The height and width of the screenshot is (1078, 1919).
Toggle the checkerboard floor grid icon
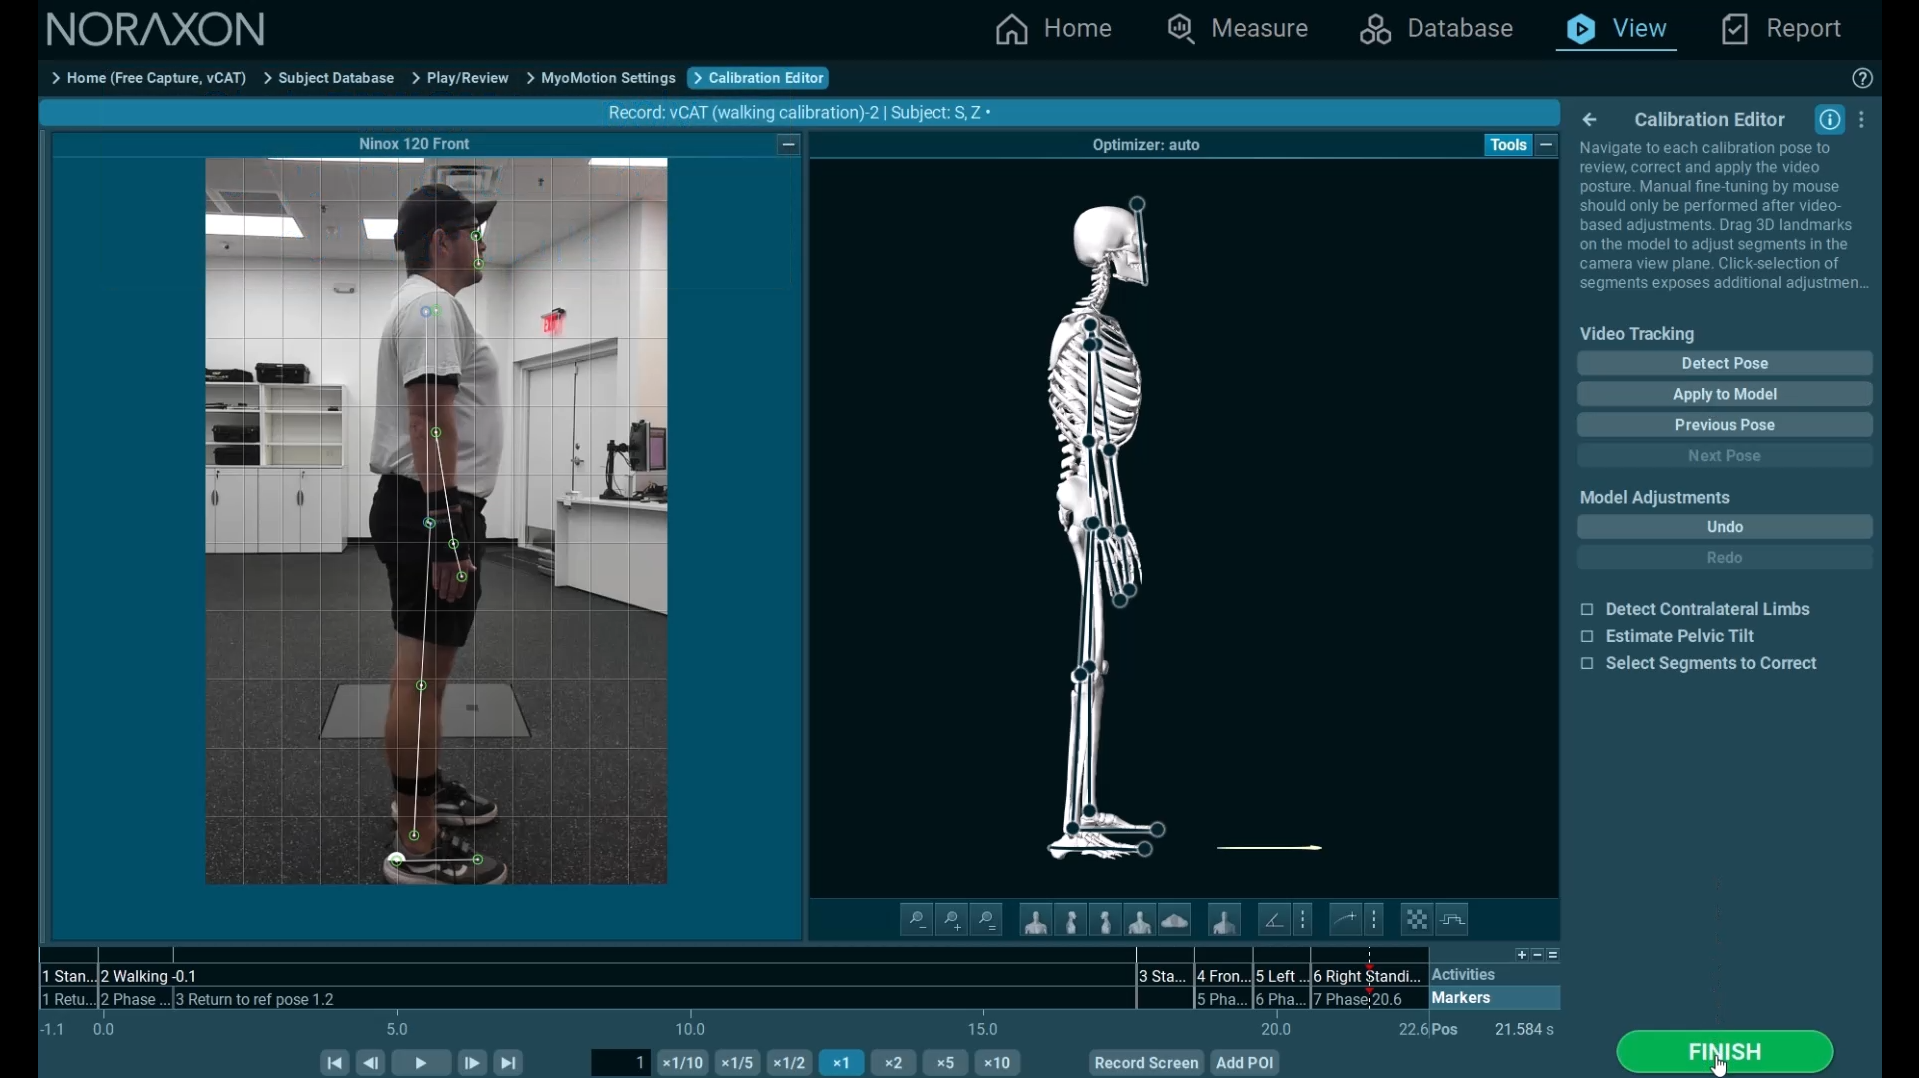click(x=1417, y=920)
